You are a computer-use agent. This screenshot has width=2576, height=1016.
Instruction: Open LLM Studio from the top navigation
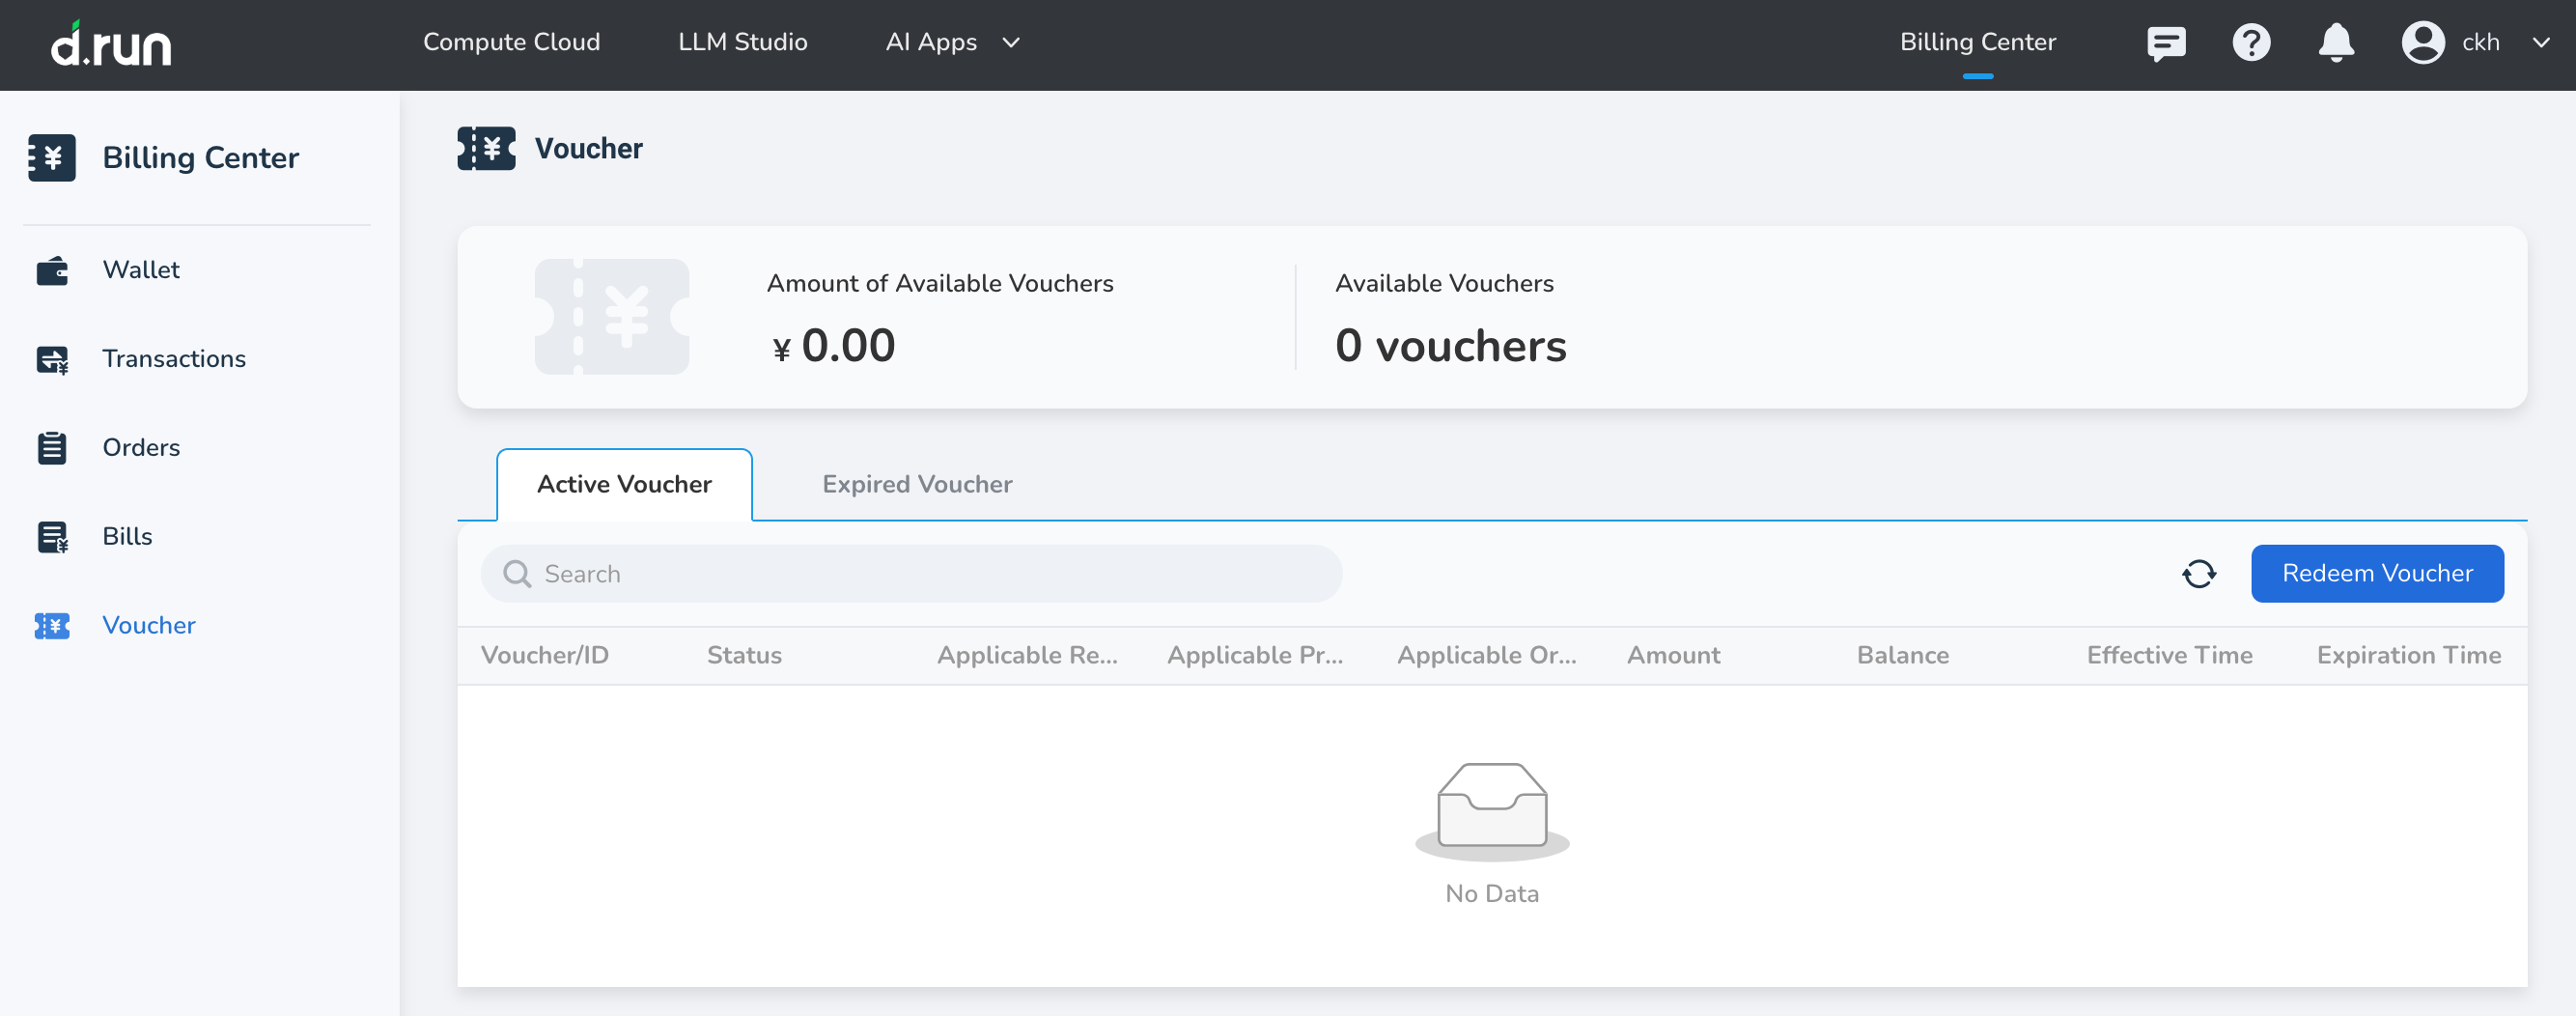click(x=742, y=42)
